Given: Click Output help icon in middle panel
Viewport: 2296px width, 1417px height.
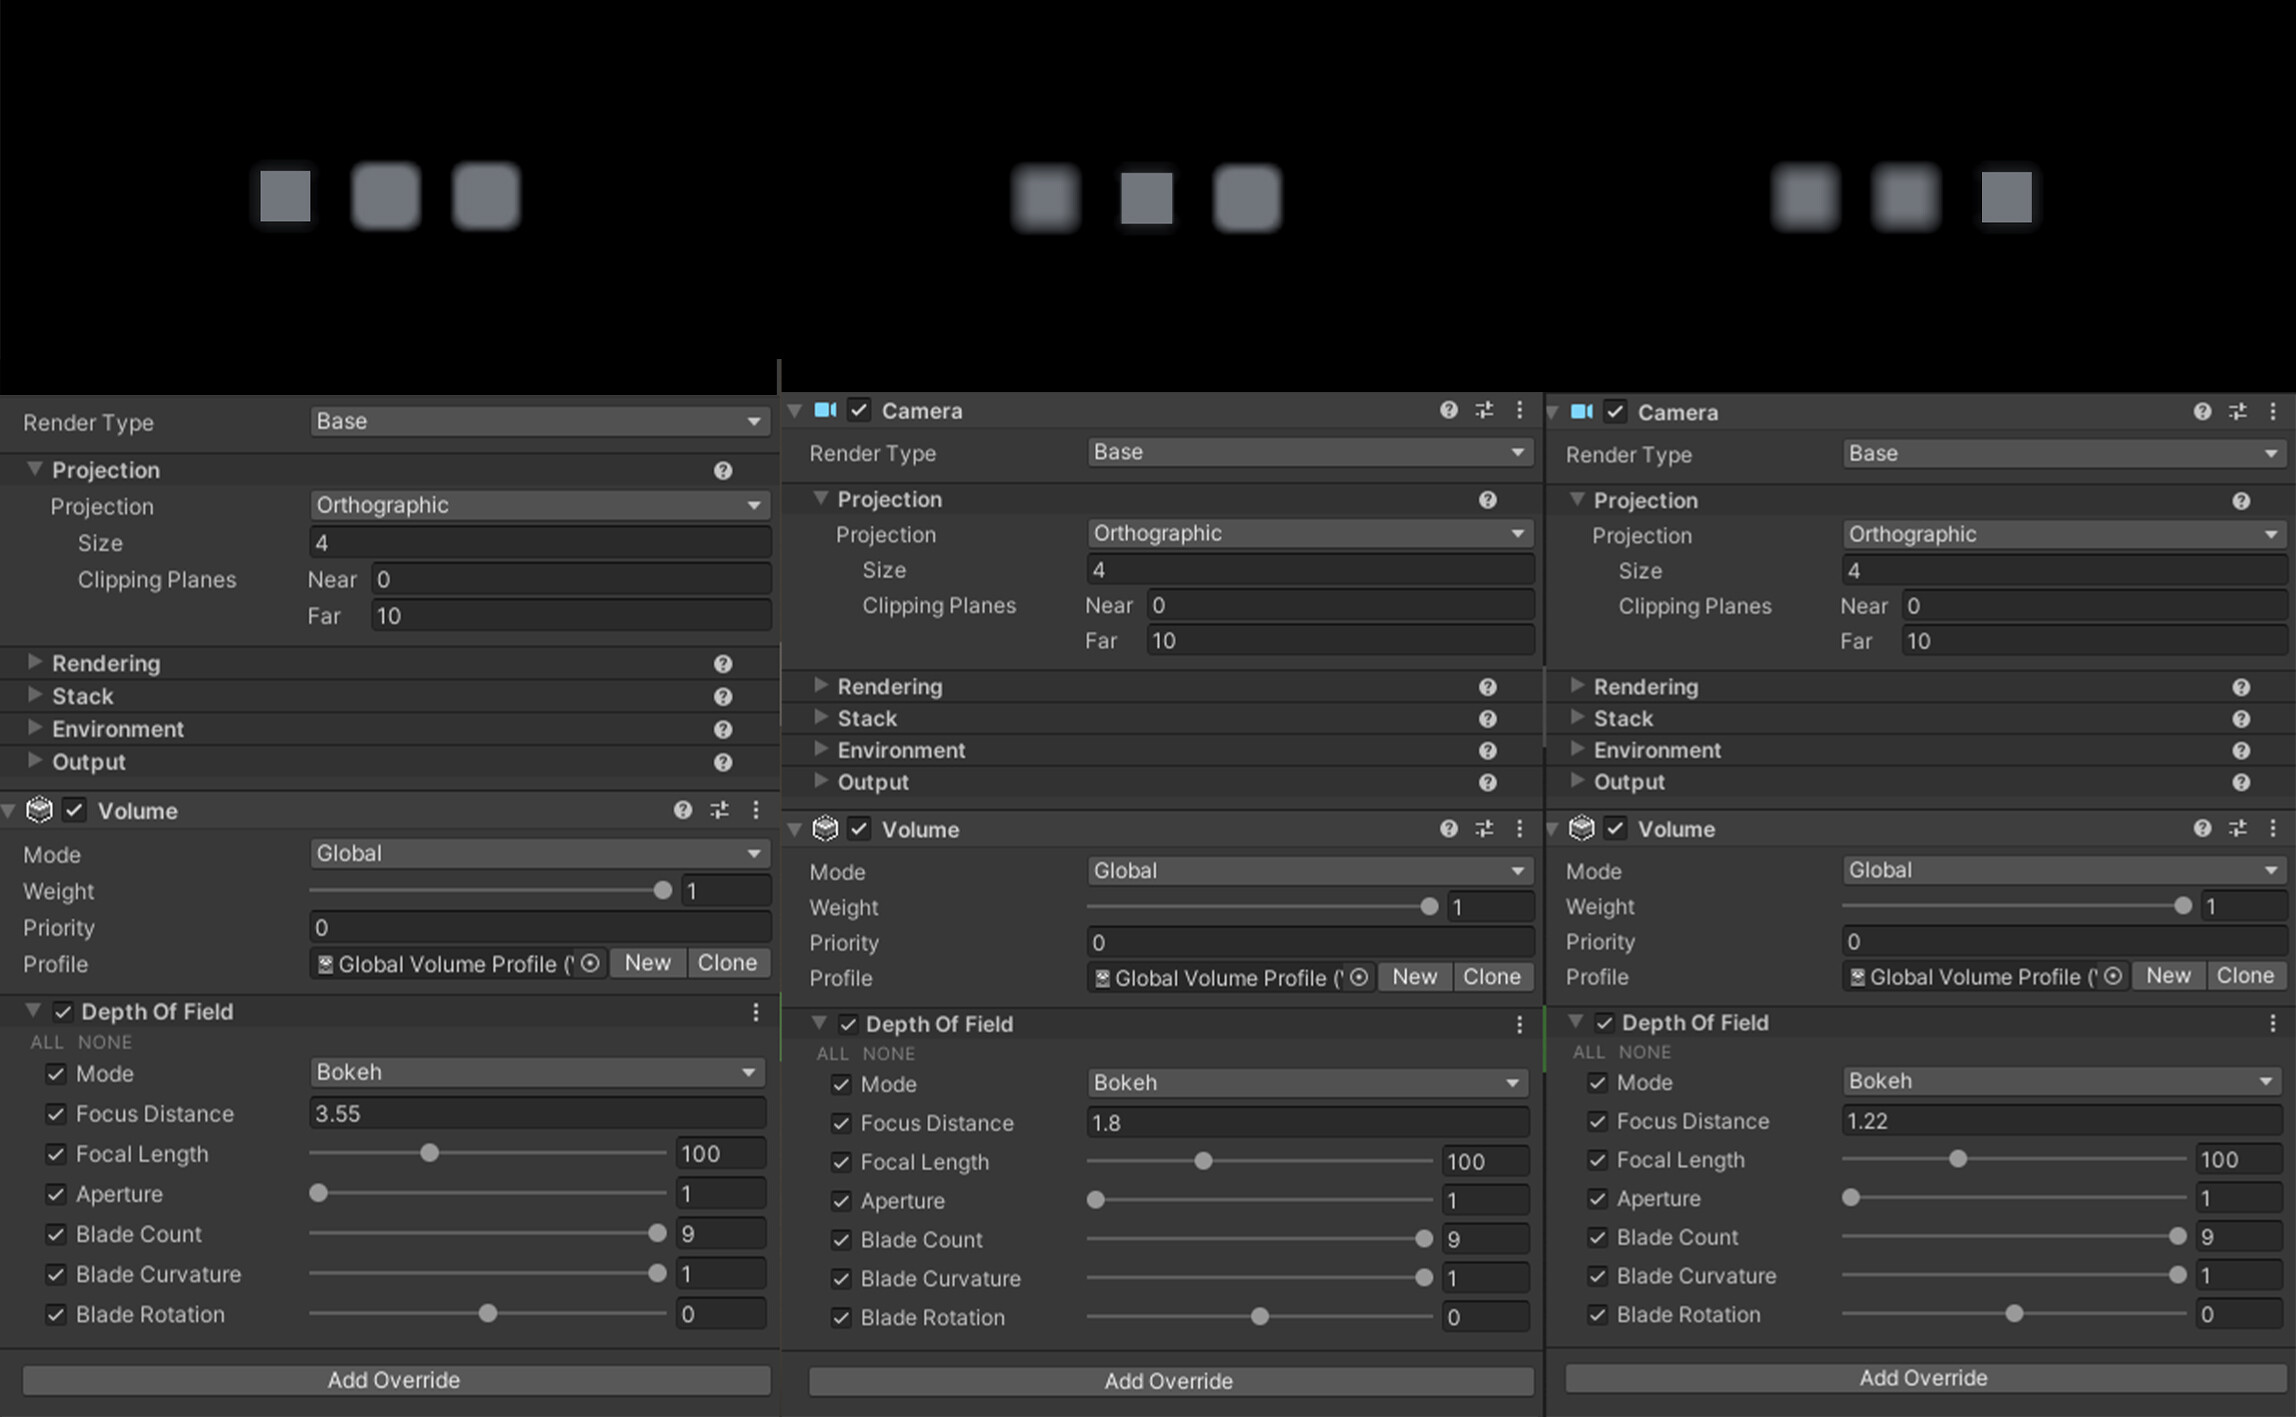Looking at the screenshot, I should (x=1488, y=782).
